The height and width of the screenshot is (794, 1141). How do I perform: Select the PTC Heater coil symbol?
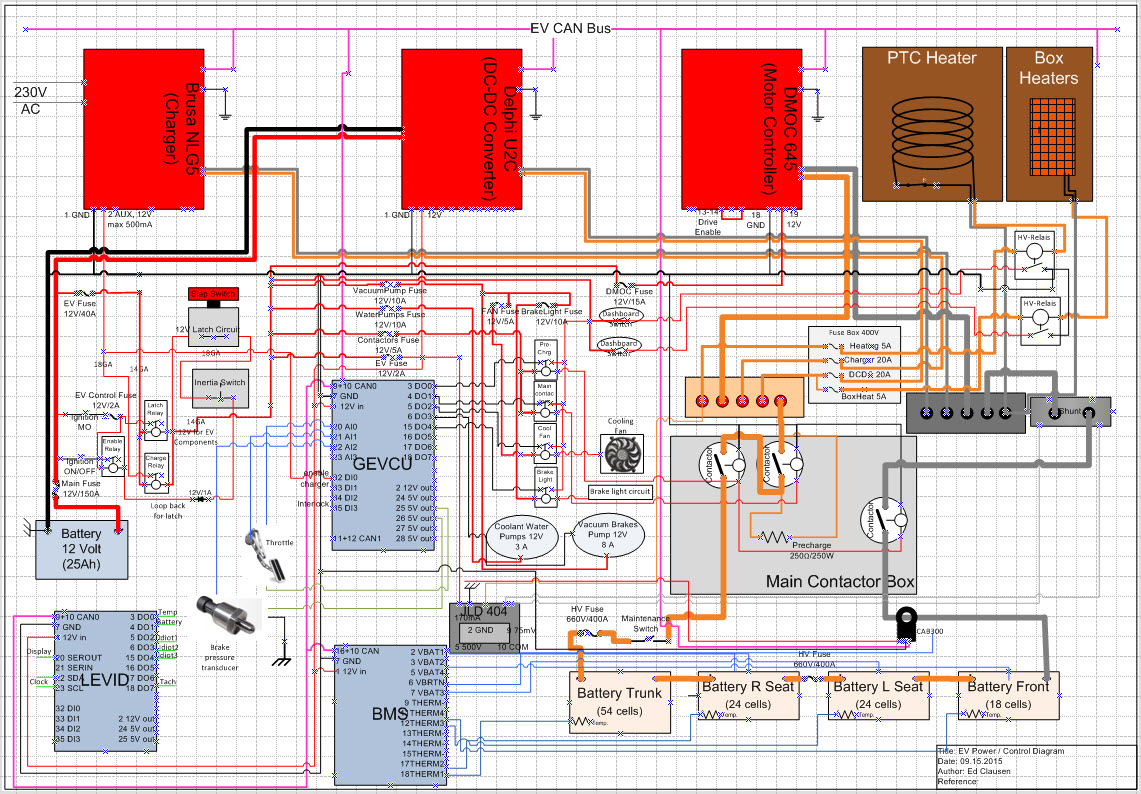[931, 128]
